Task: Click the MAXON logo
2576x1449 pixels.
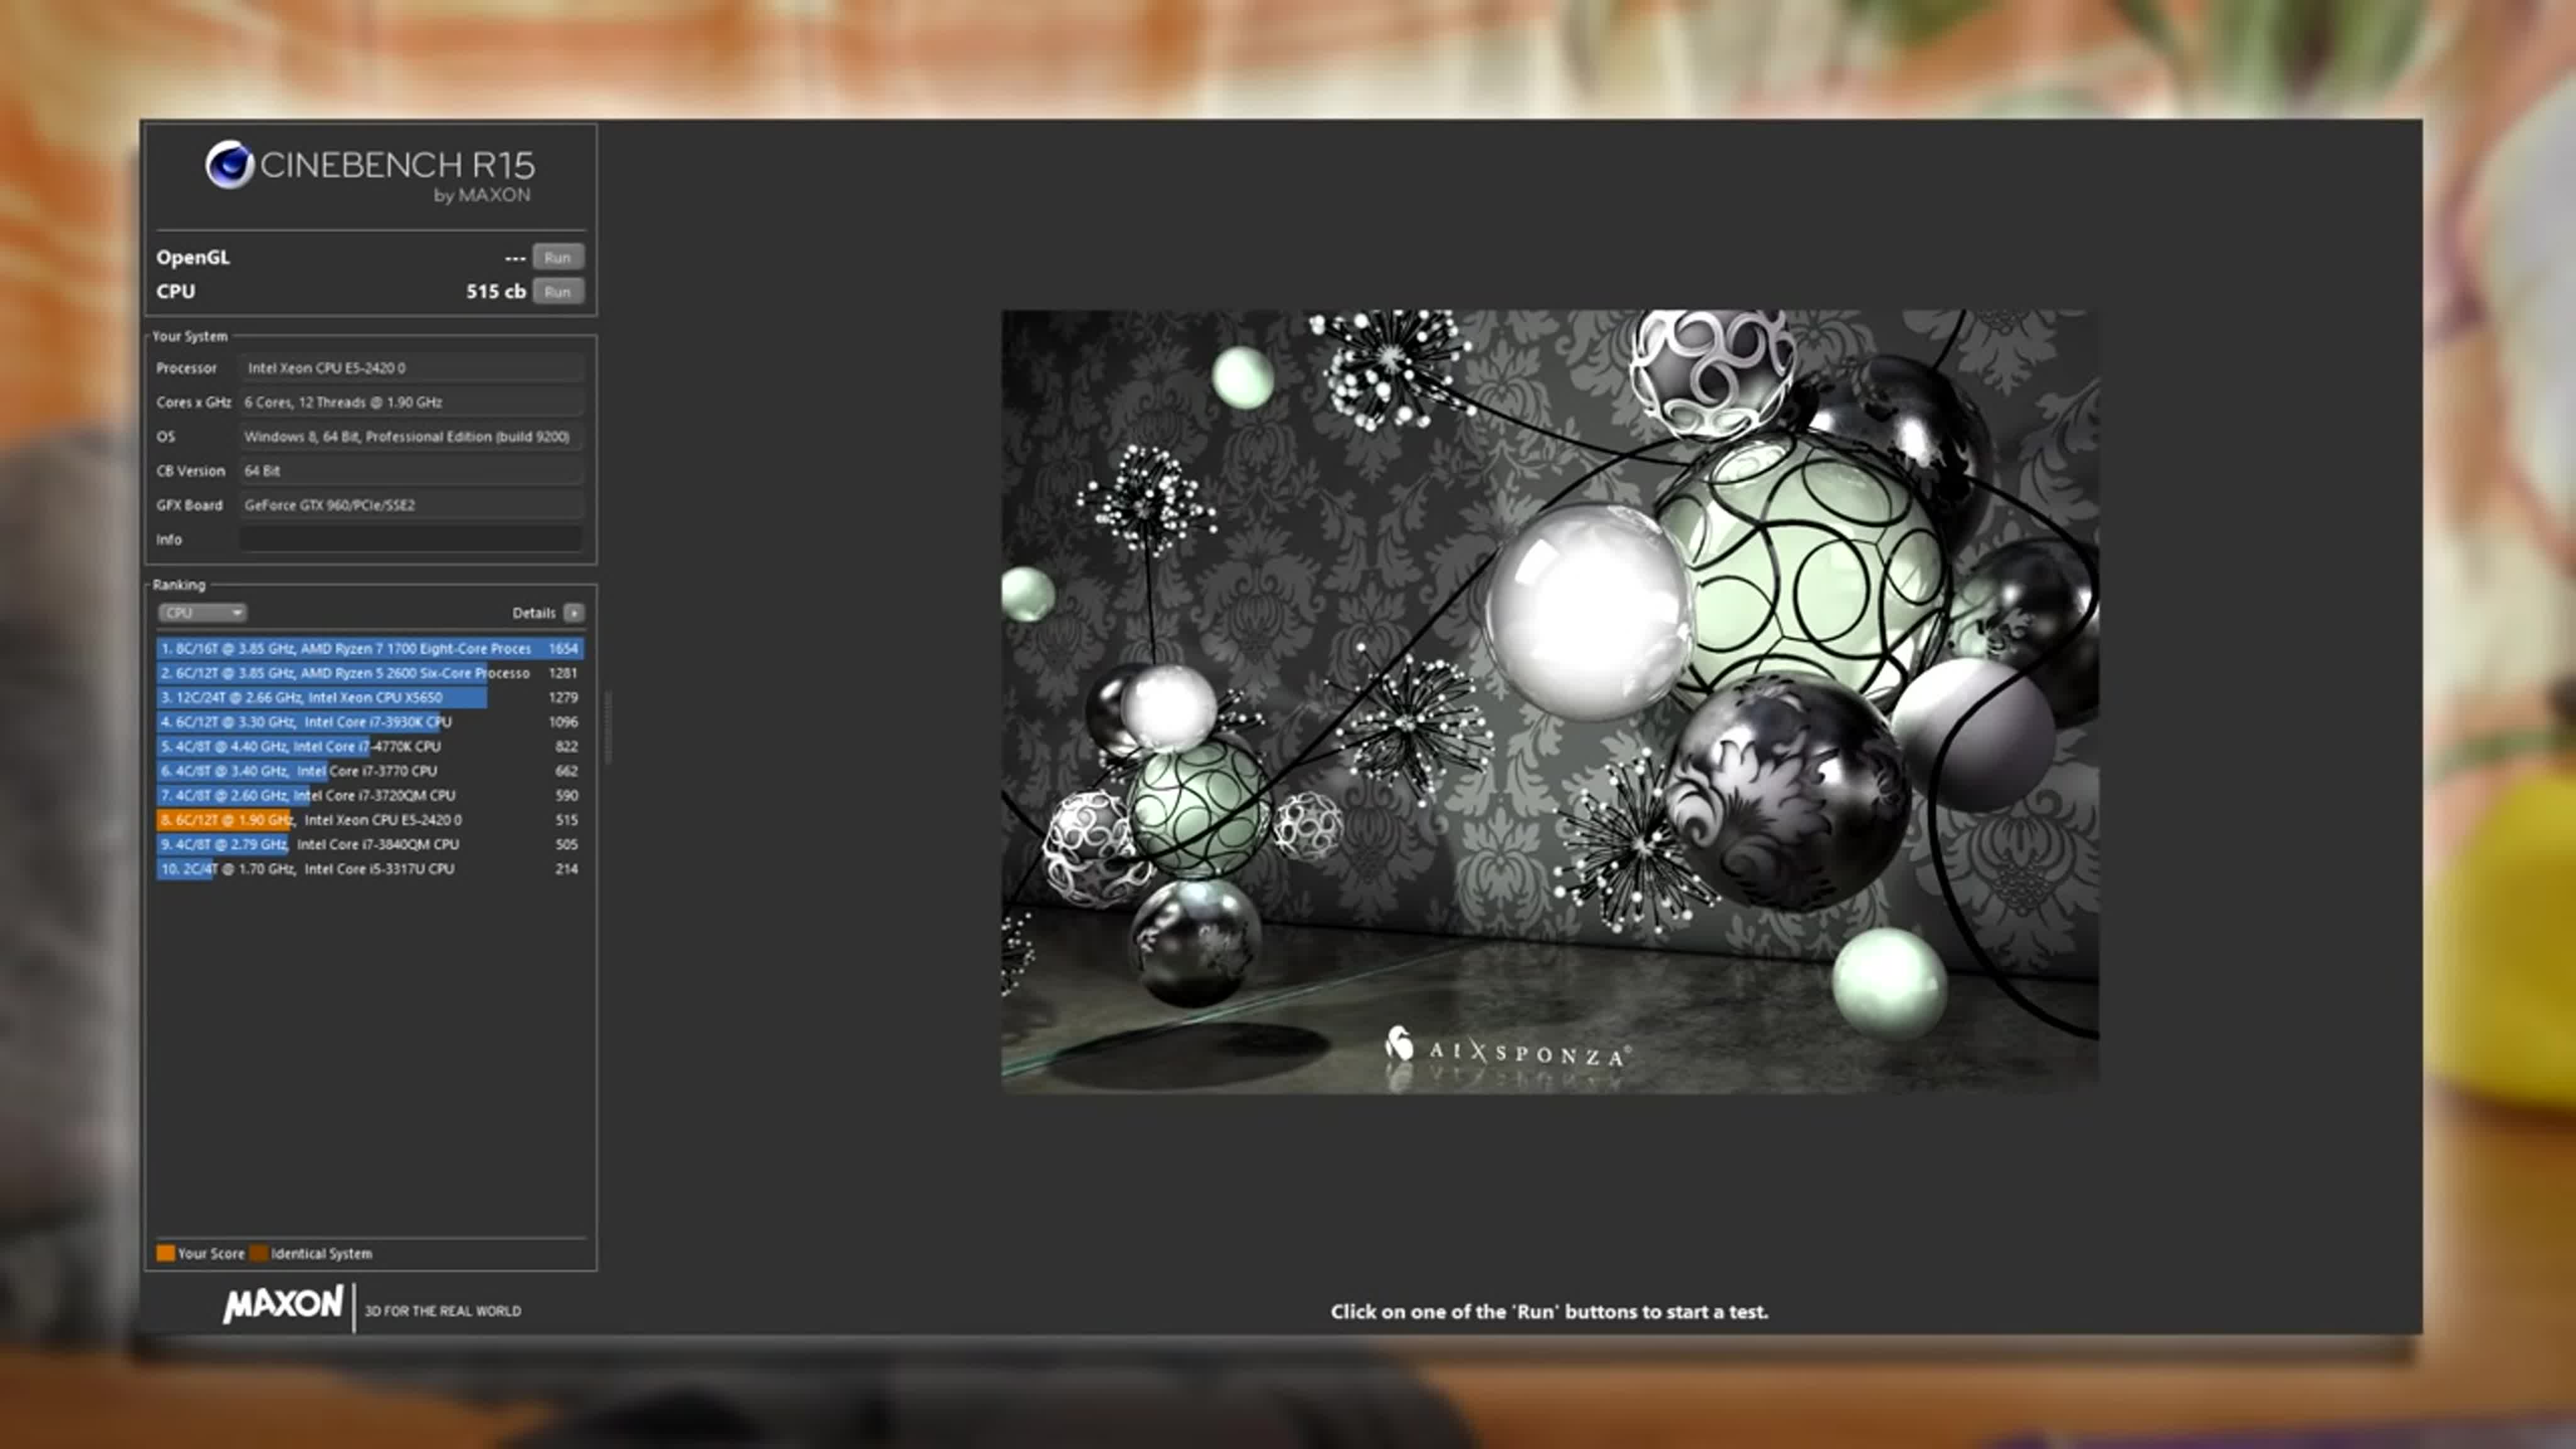Action: pos(283,1304)
